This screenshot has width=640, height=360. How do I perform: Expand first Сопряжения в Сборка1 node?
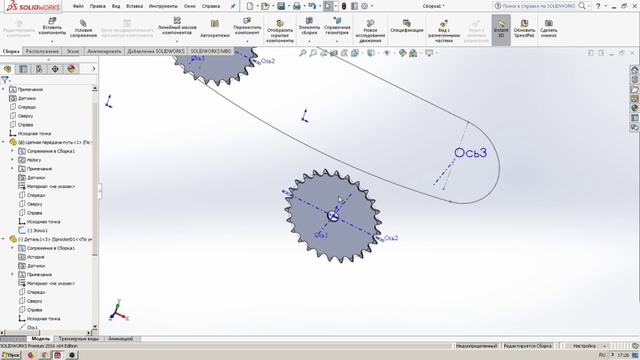[x=12, y=151]
